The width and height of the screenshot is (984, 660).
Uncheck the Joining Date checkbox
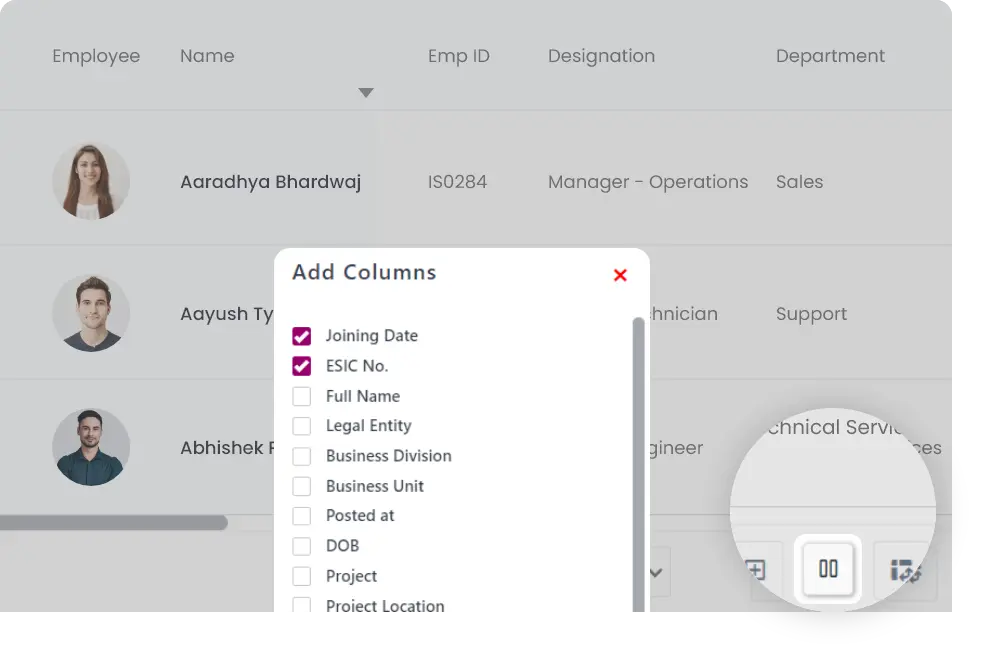coord(302,336)
